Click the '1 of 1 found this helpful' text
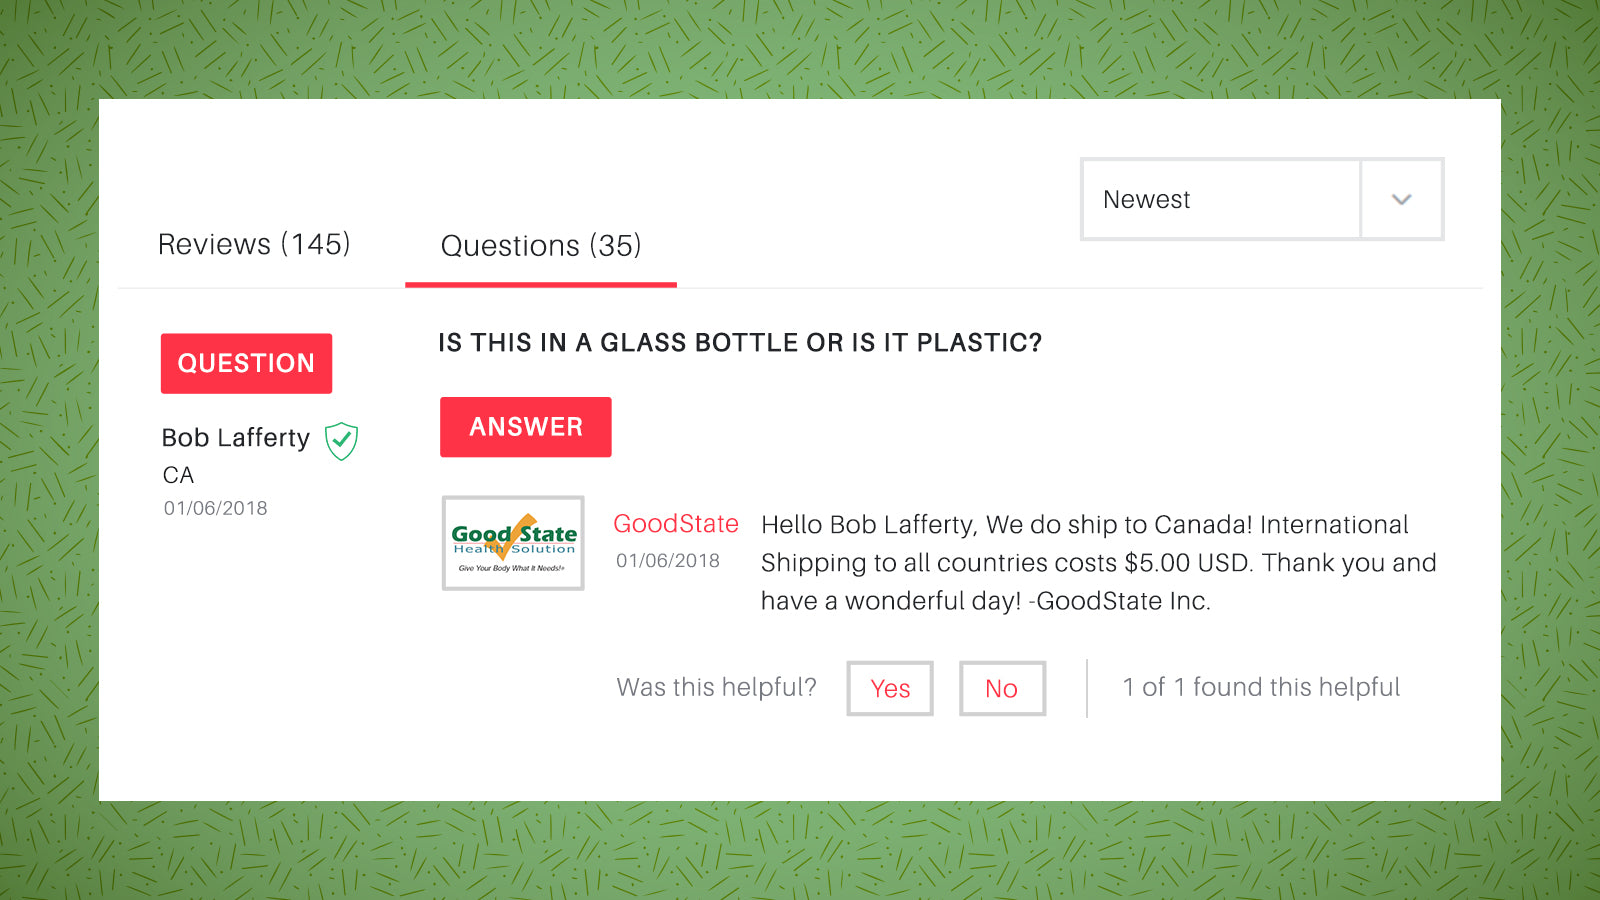Viewport: 1600px width, 900px height. 1262,687
